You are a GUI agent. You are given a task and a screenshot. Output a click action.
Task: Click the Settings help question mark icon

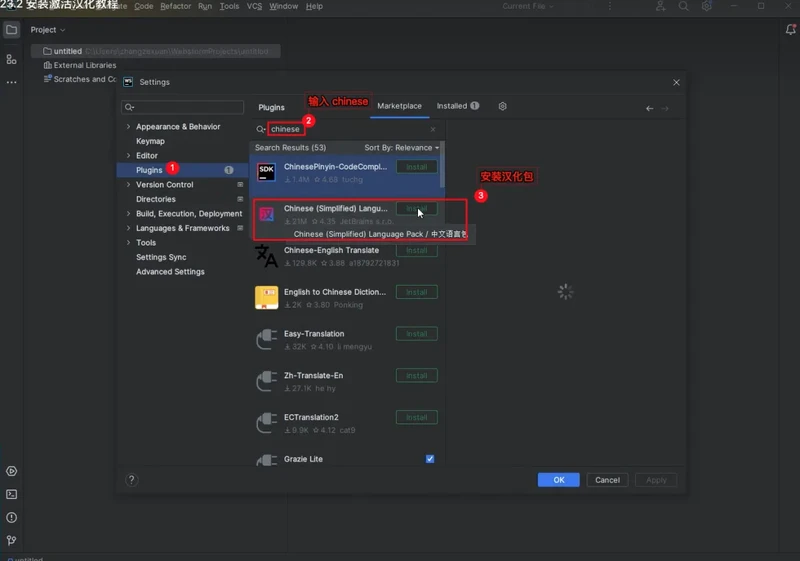tap(131, 480)
